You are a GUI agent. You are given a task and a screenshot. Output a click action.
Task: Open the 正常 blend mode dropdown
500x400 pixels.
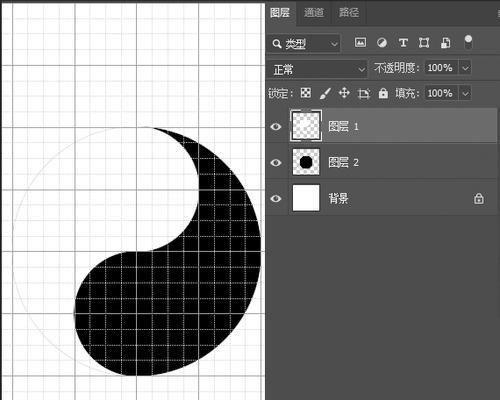point(317,69)
